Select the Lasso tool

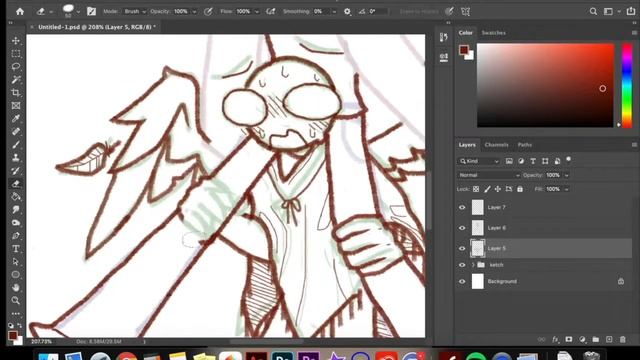coord(16,67)
